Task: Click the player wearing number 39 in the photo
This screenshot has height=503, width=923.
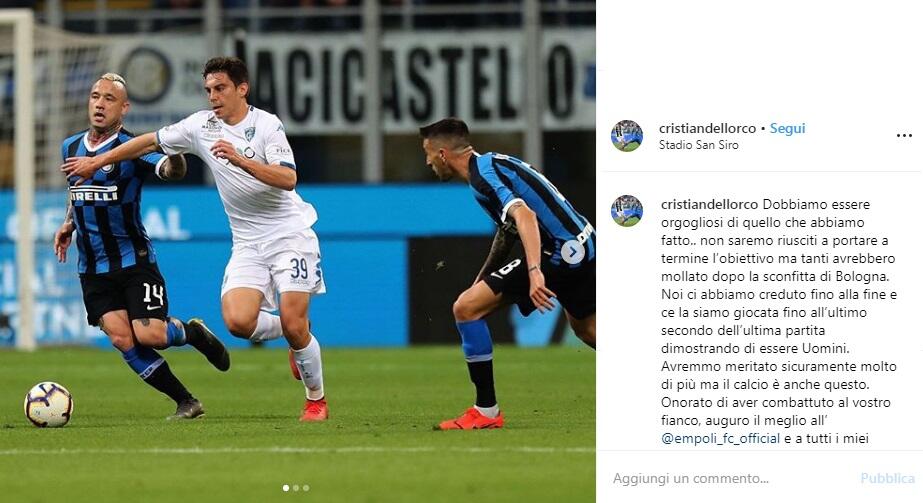Action: click(x=253, y=235)
